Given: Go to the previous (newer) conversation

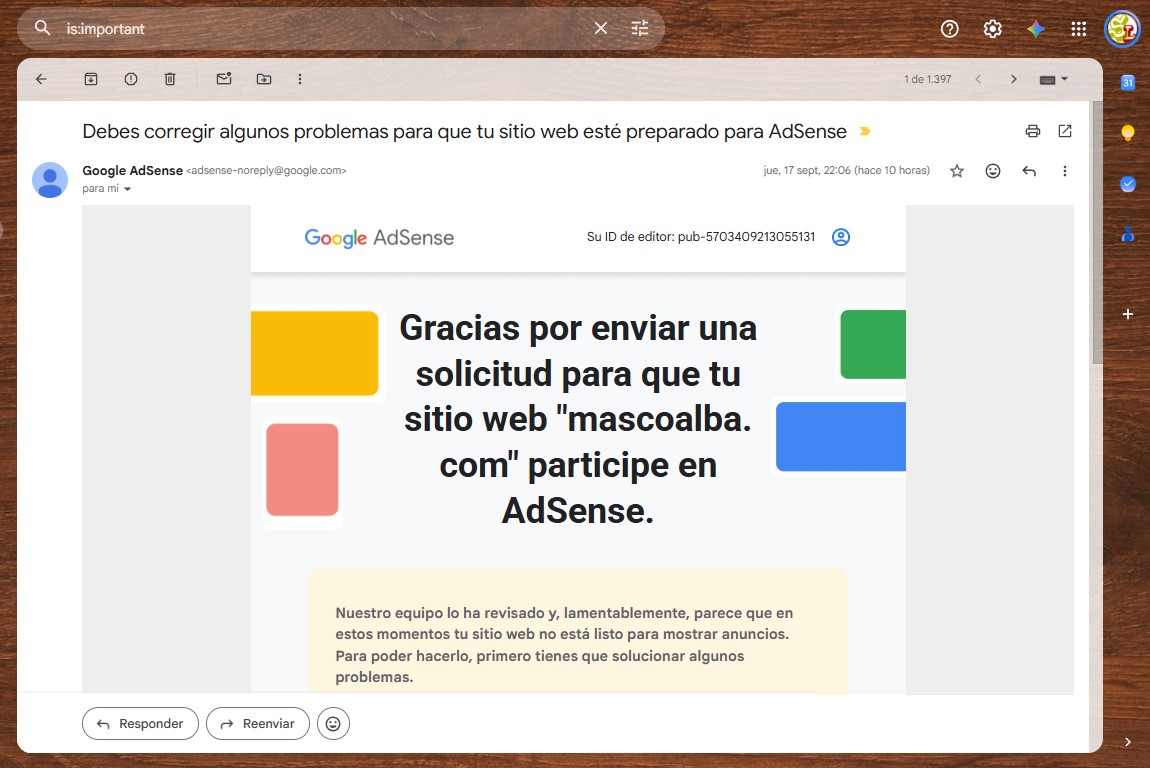Looking at the screenshot, I should tap(978, 79).
